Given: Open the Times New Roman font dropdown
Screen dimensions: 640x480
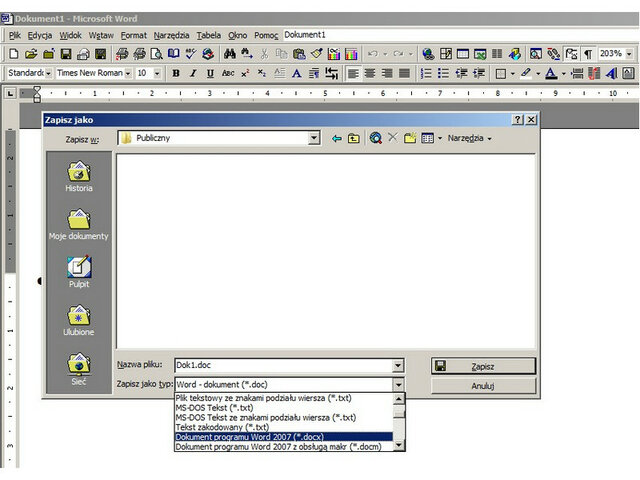Looking at the screenshot, I should pos(128,73).
